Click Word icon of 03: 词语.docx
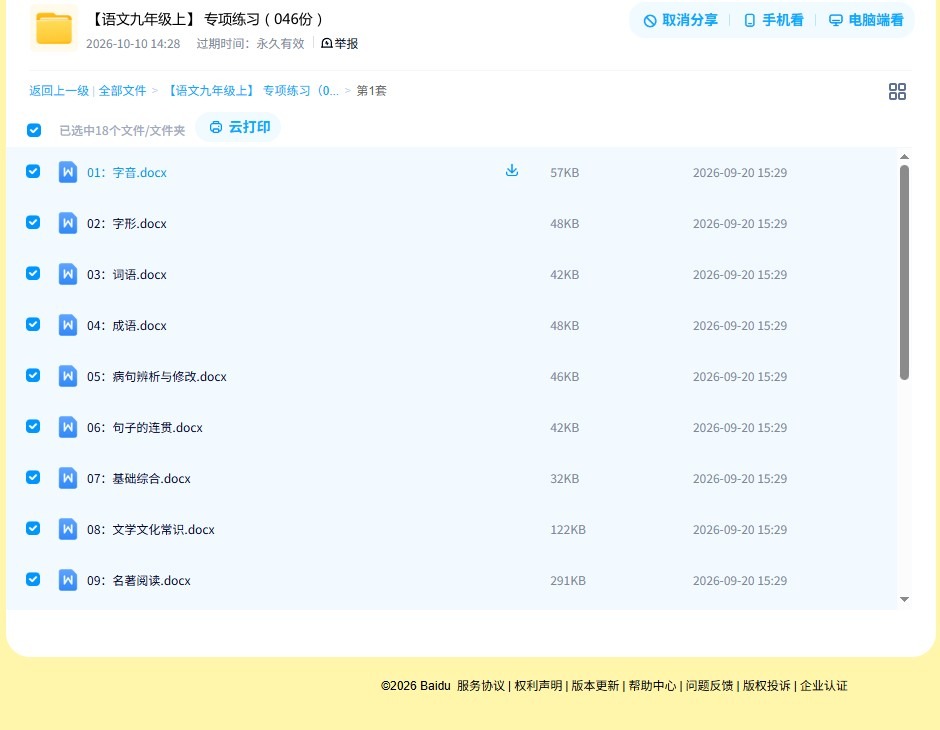940x730 pixels. 68,274
